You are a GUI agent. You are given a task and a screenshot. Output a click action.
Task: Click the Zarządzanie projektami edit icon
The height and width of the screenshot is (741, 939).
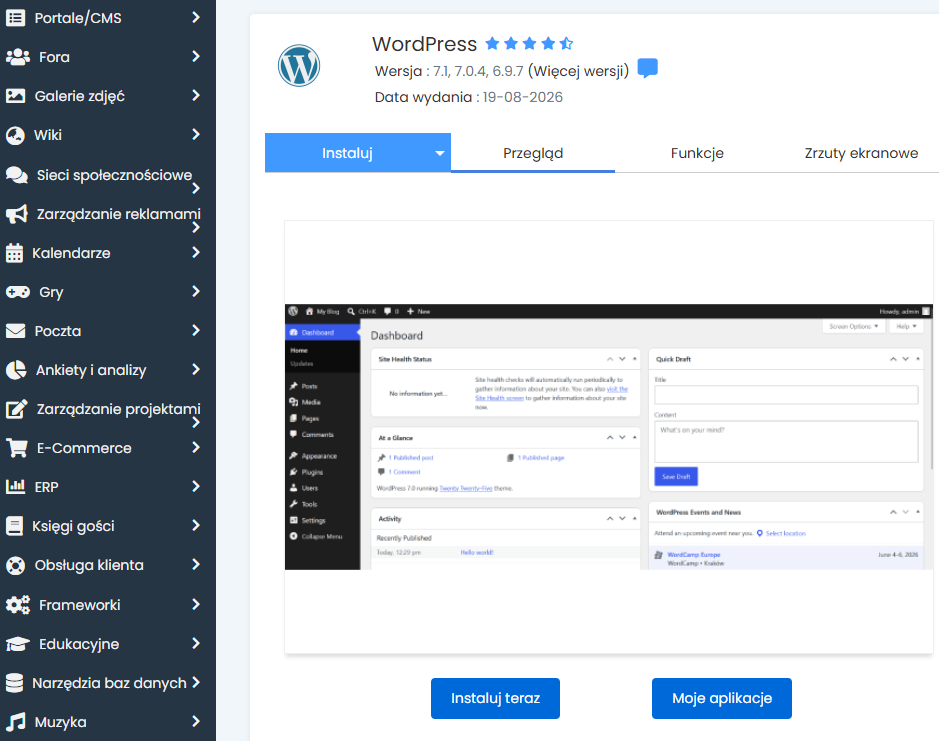(16, 409)
